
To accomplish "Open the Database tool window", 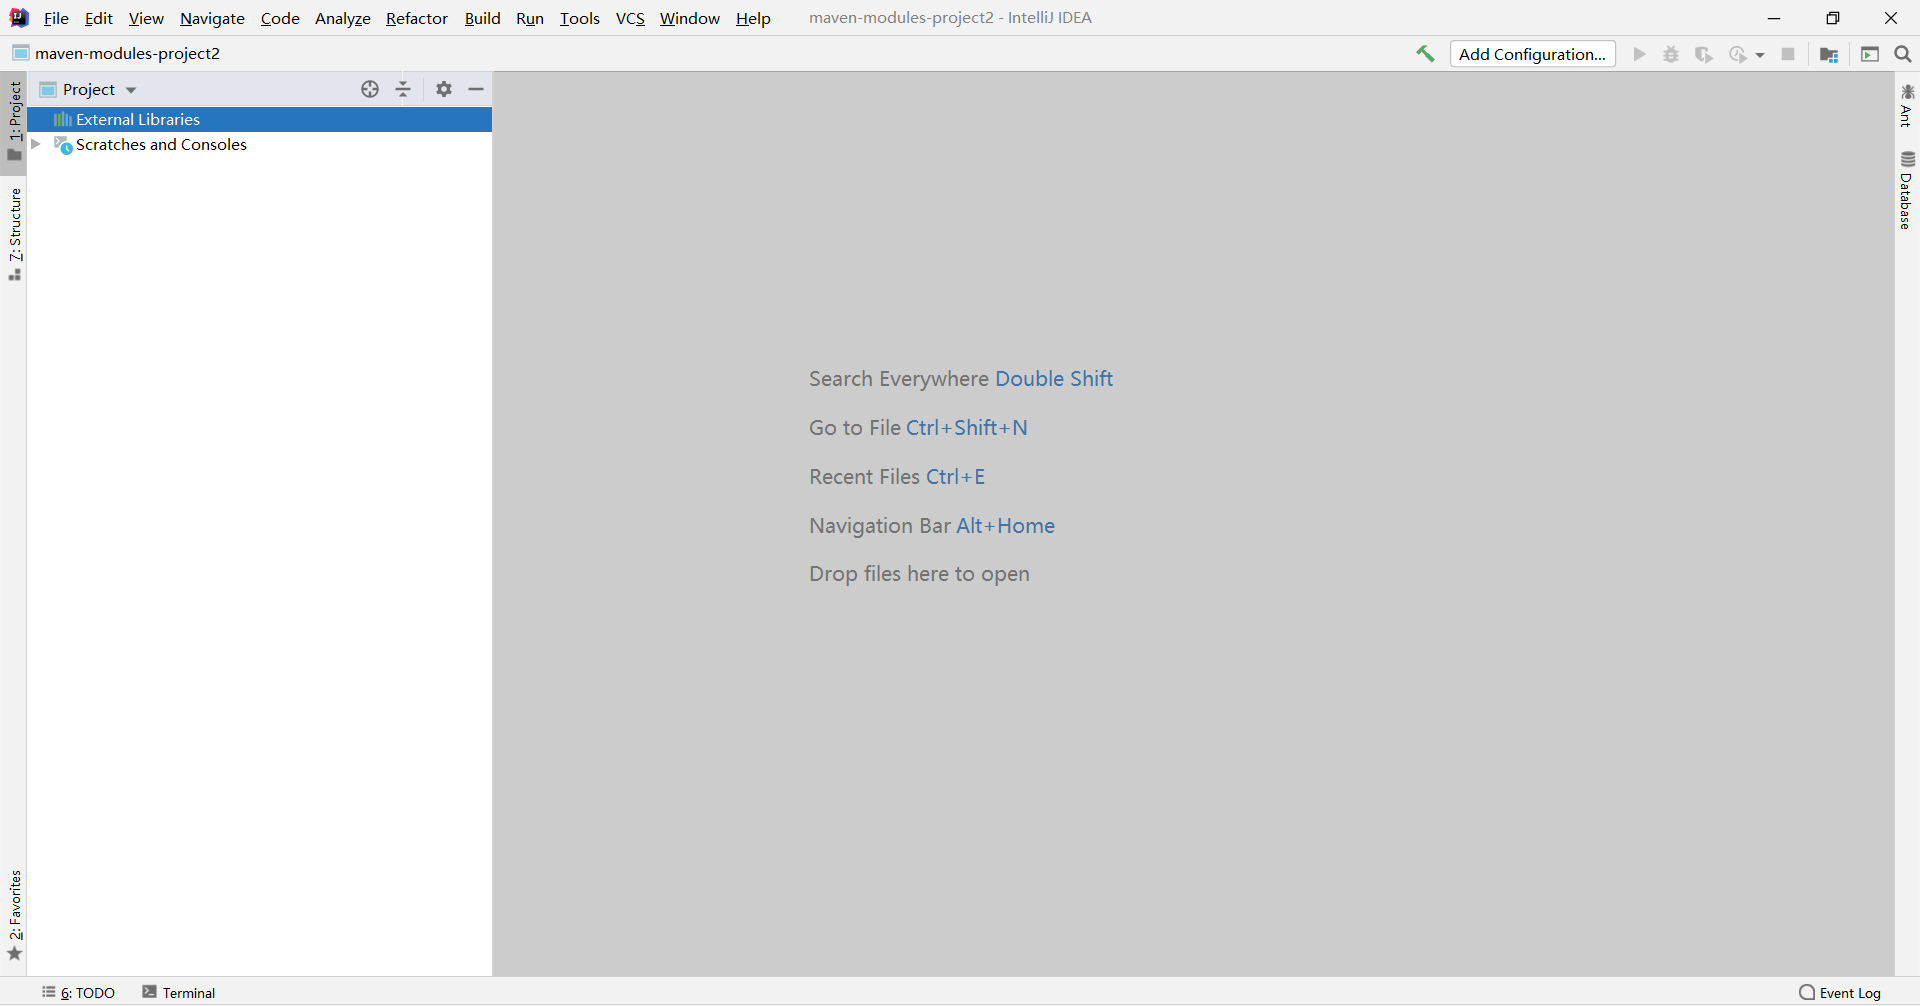I will [1907, 190].
